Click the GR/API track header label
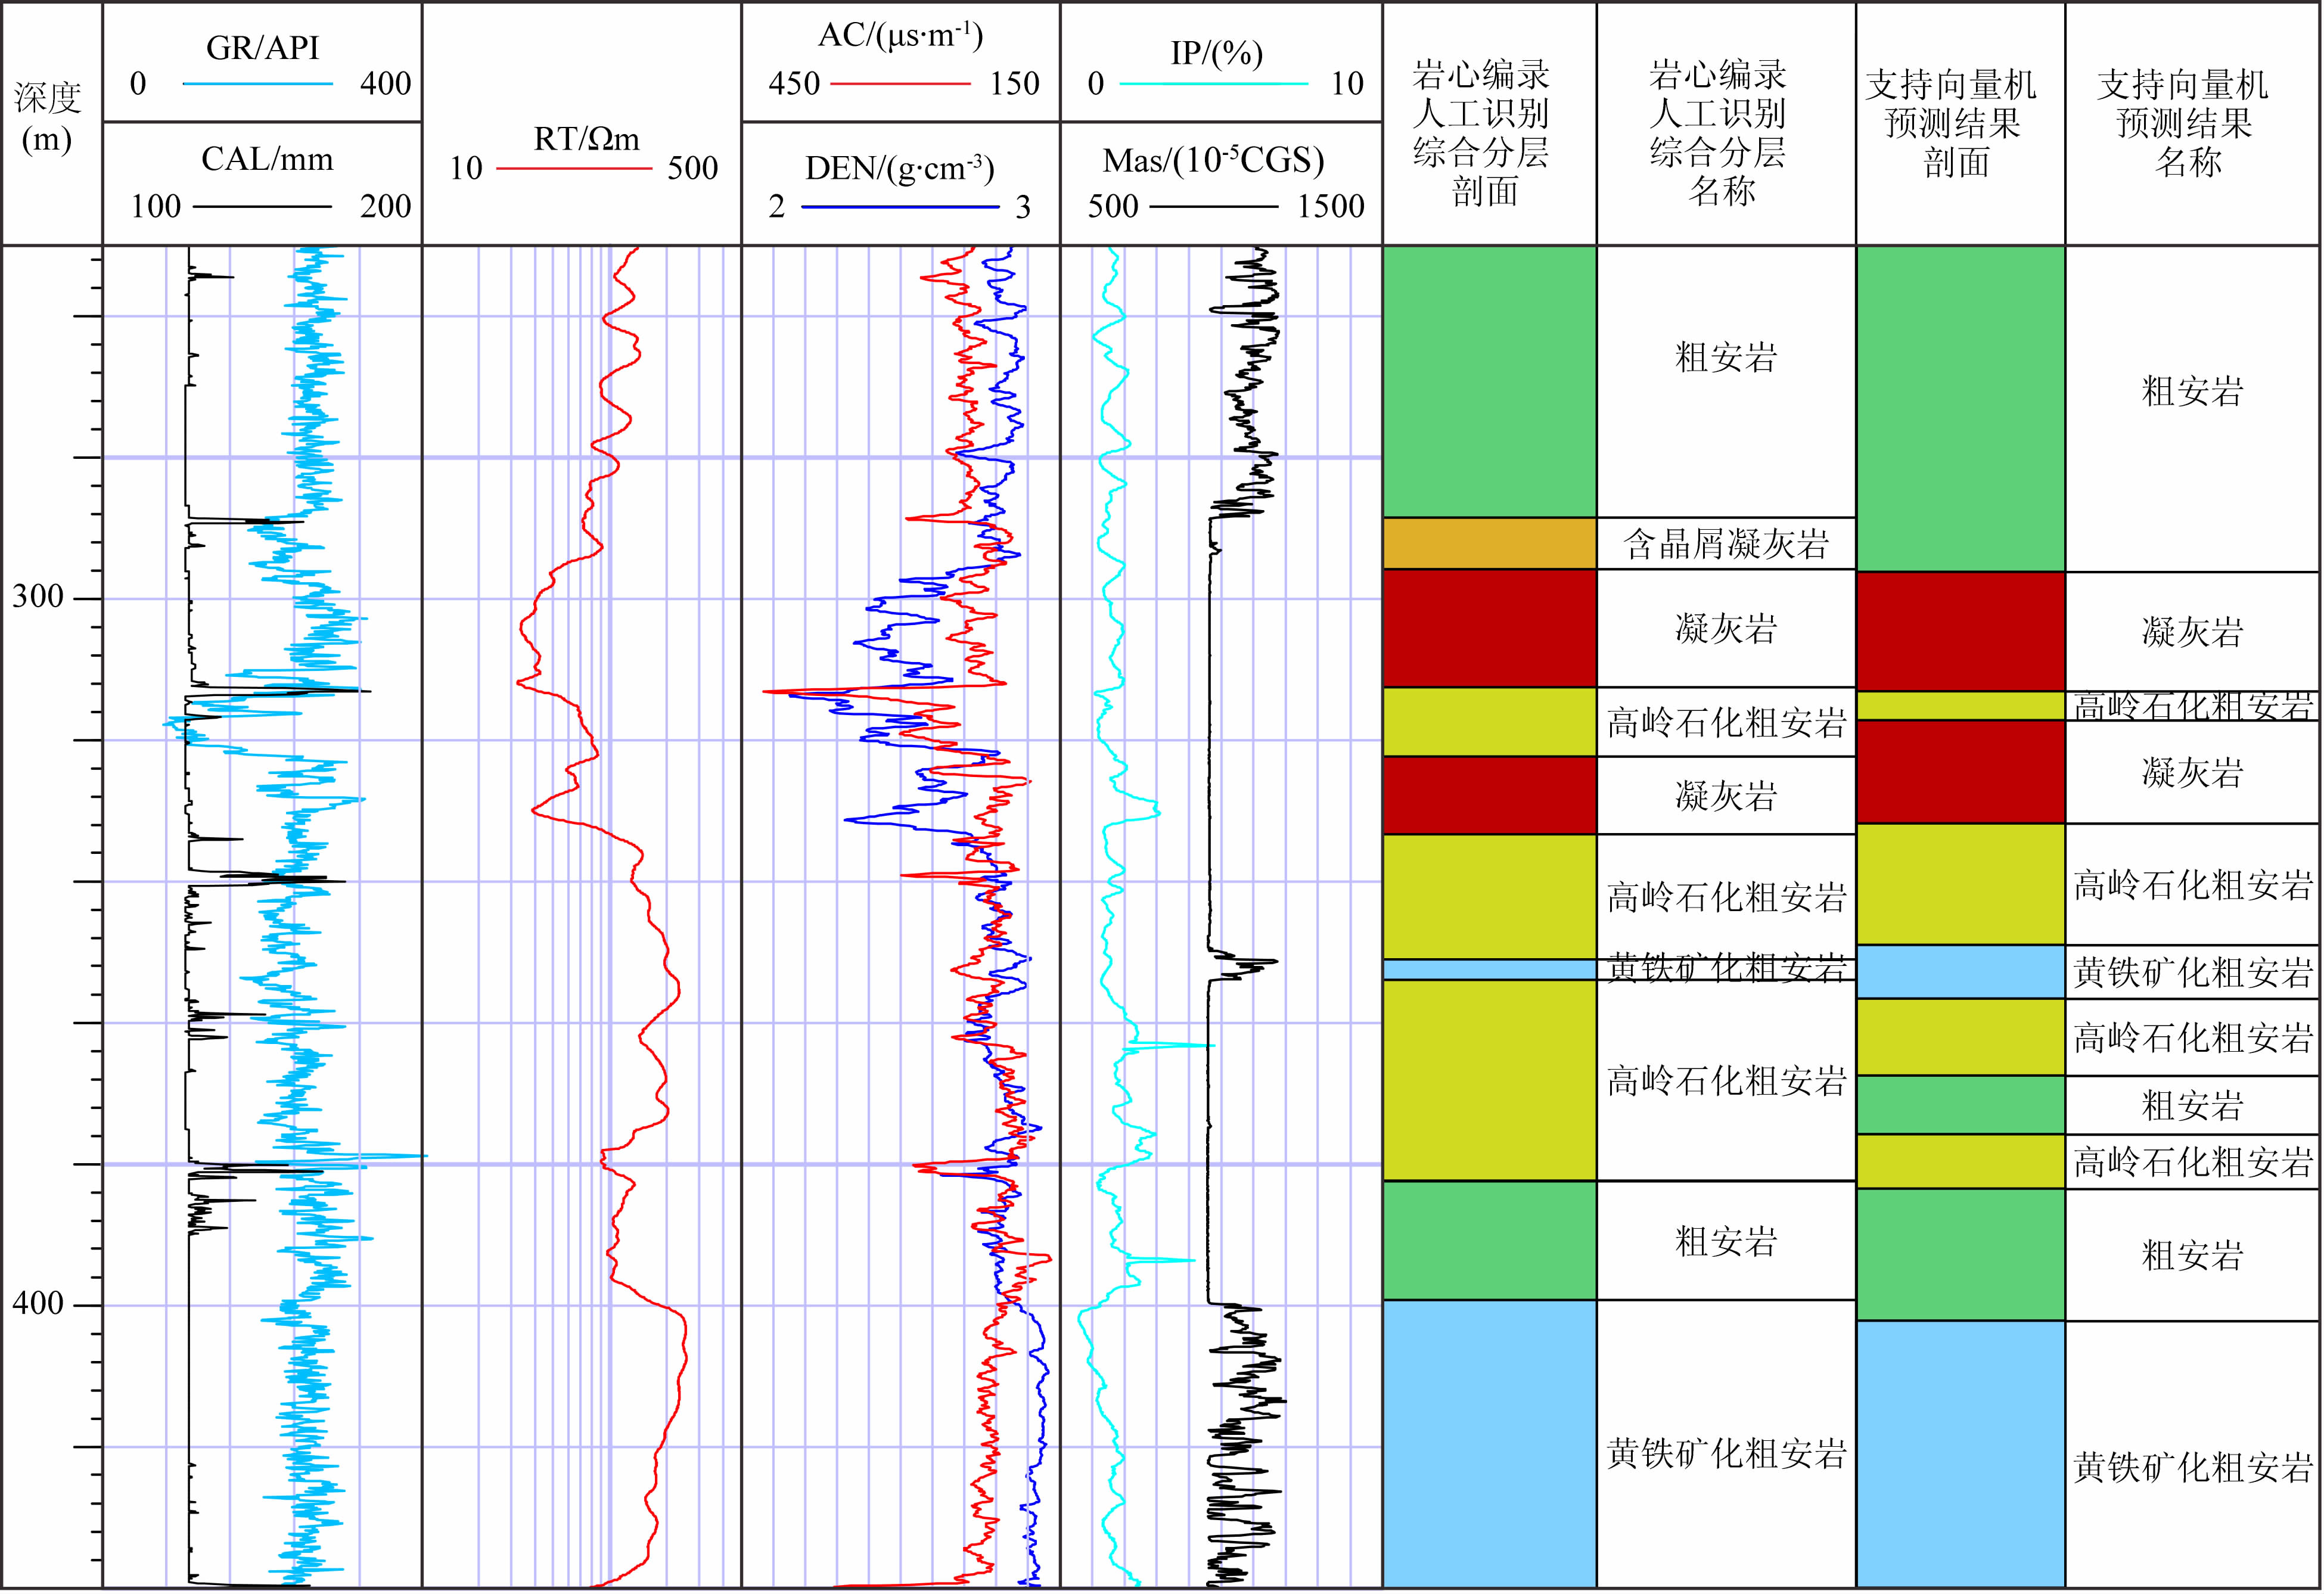This screenshot has width=2324, height=1594. pos(262,47)
